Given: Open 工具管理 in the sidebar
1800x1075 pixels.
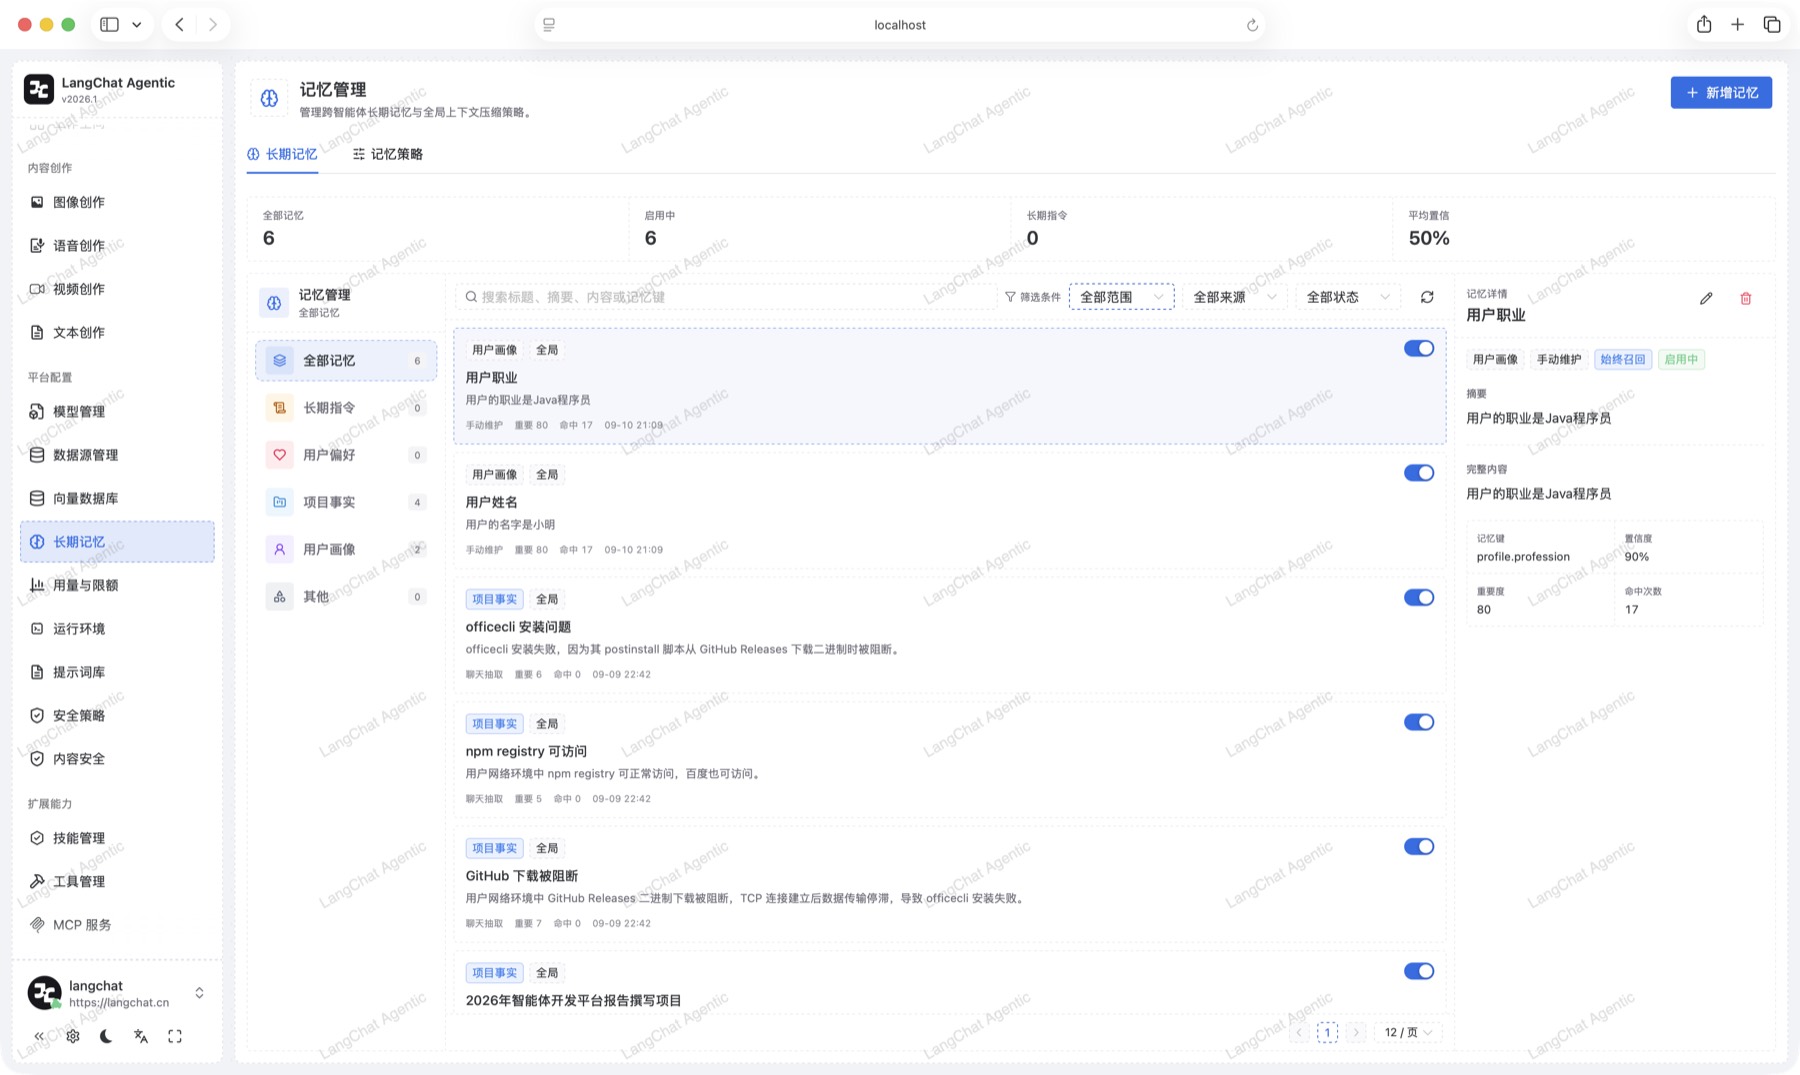Looking at the screenshot, I should (x=117, y=881).
